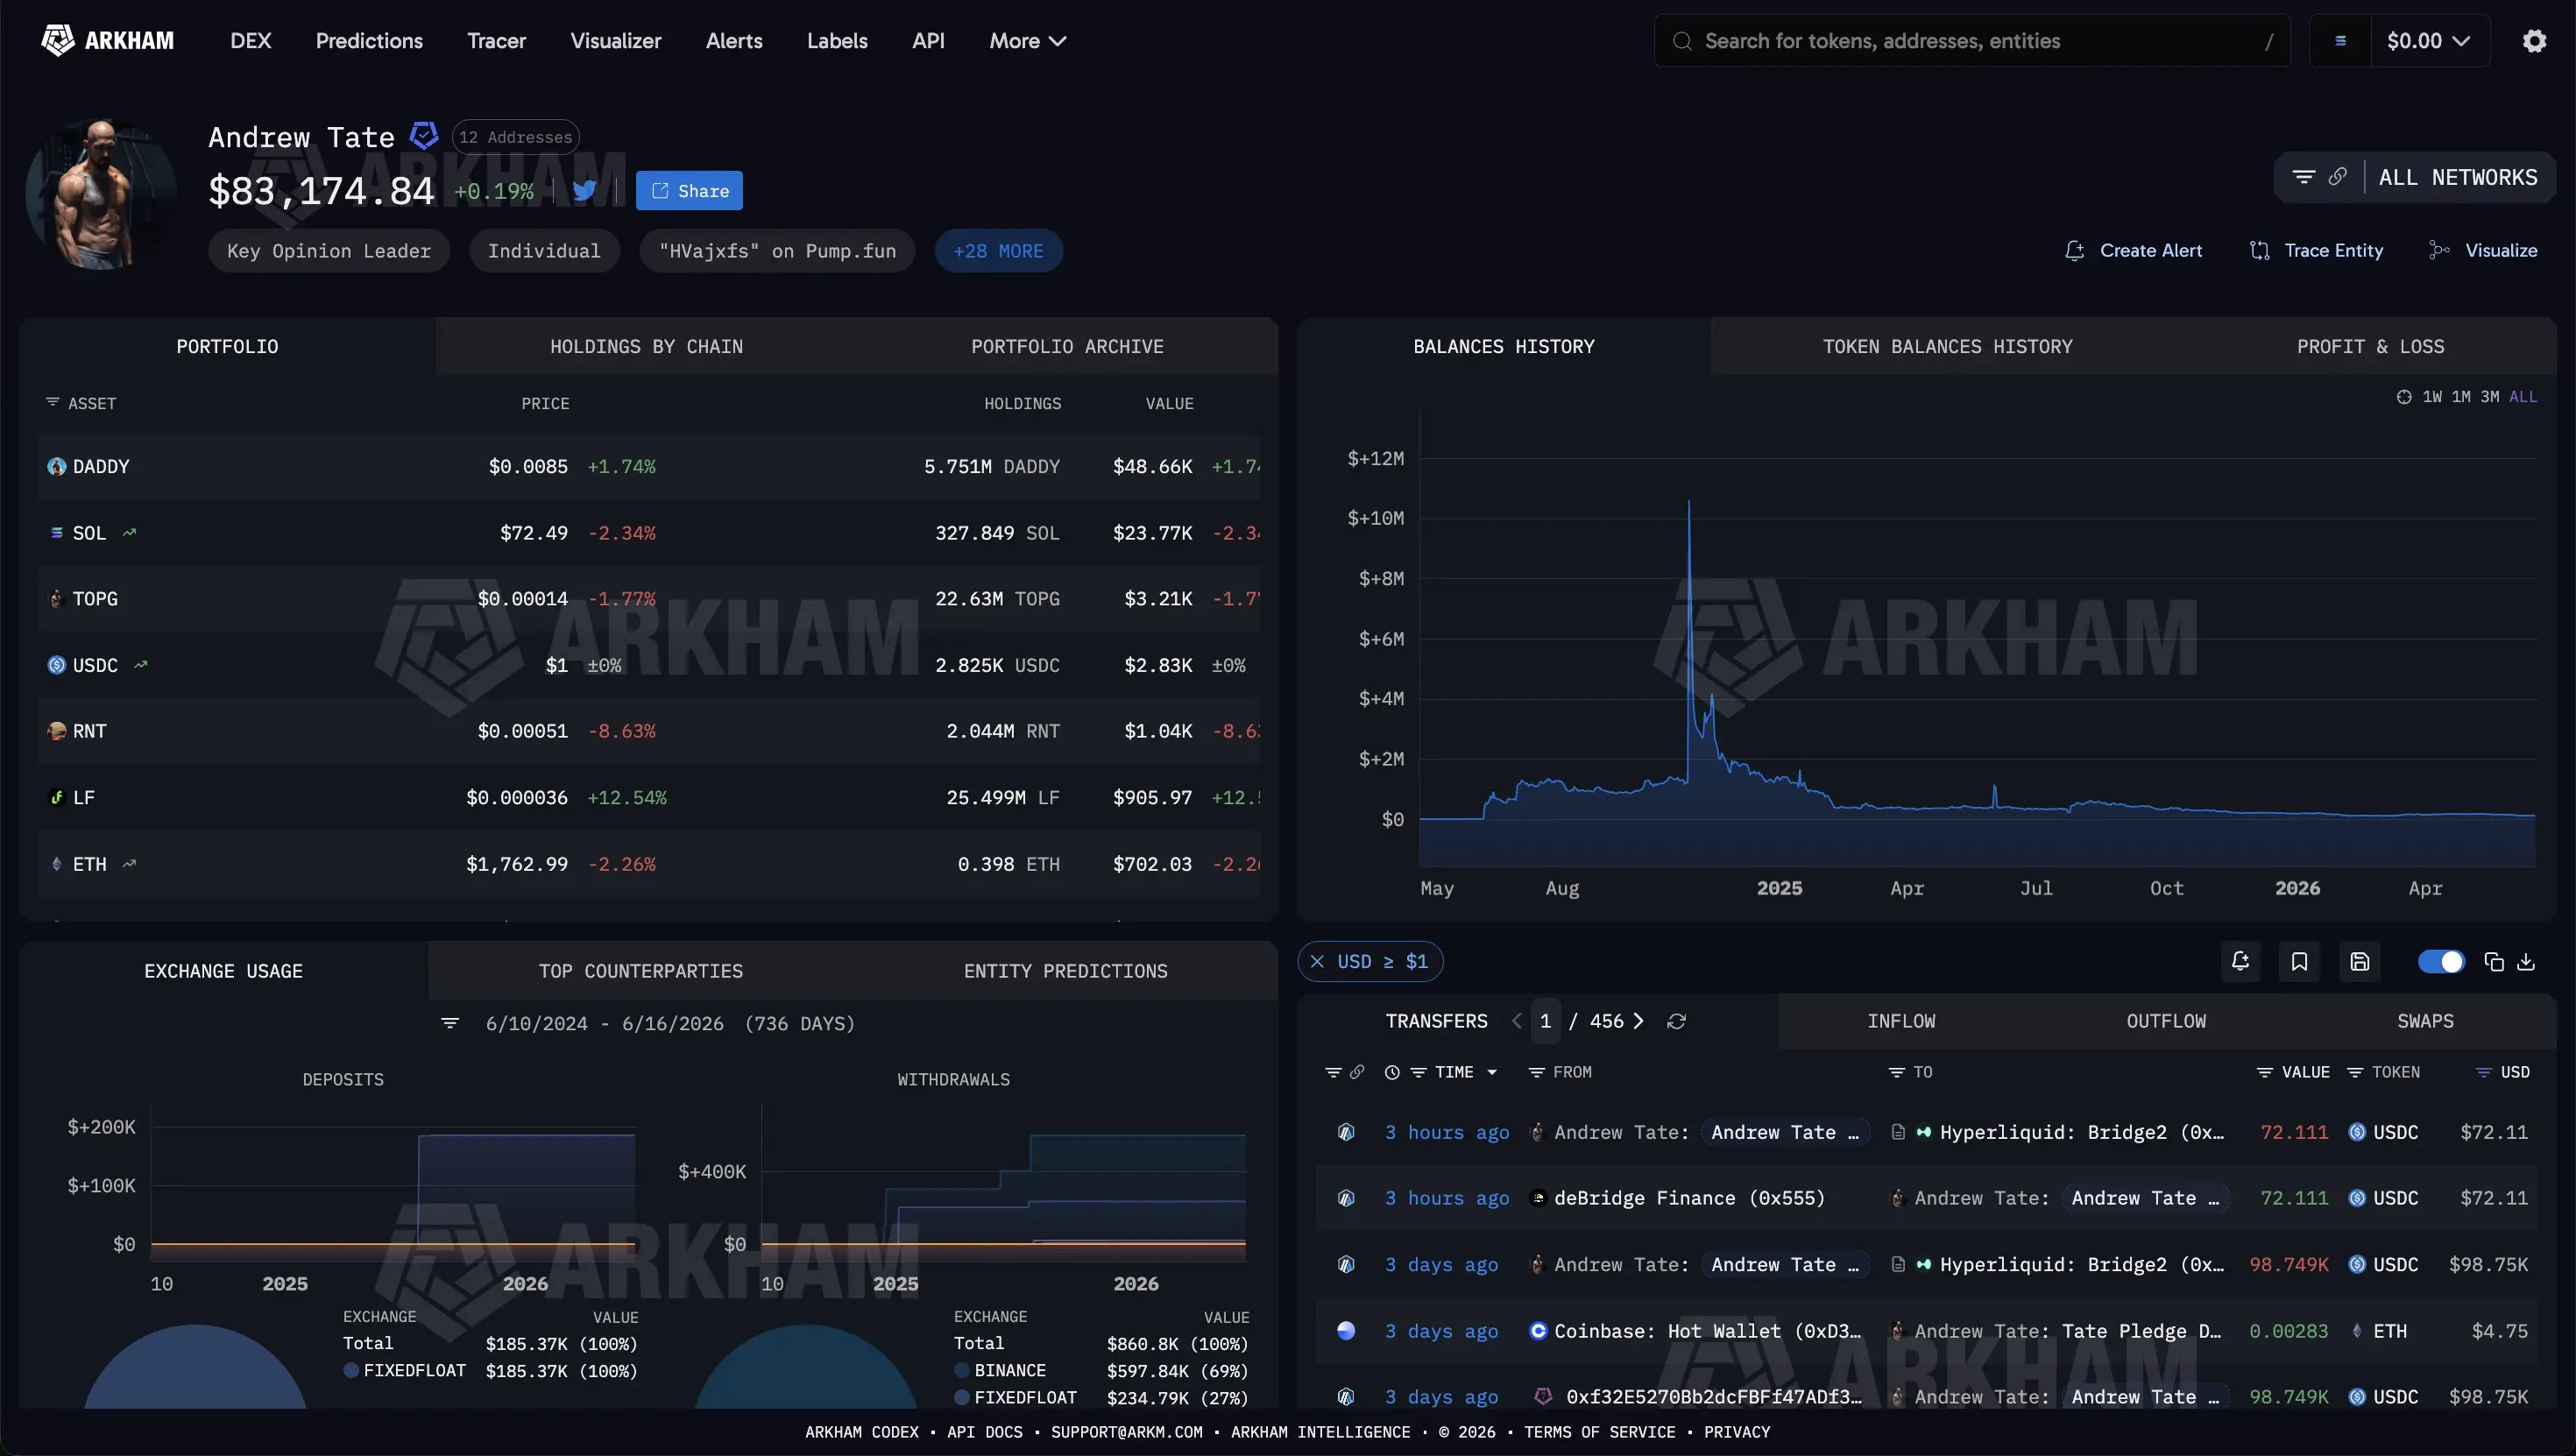This screenshot has width=2576, height=1456.
Task: Select the 1W chart range
Action: (x=2432, y=397)
